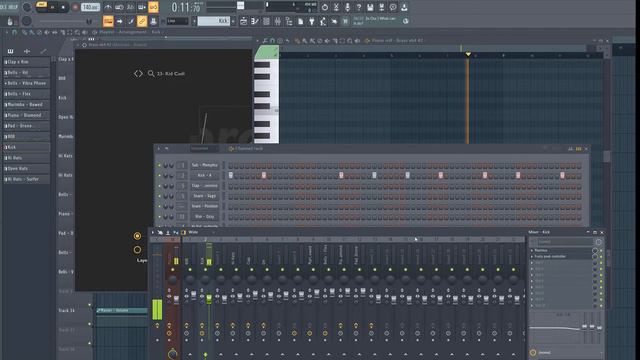Select Clap x Rim in the picker list
This screenshot has width=640, height=360.
[27, 62]
